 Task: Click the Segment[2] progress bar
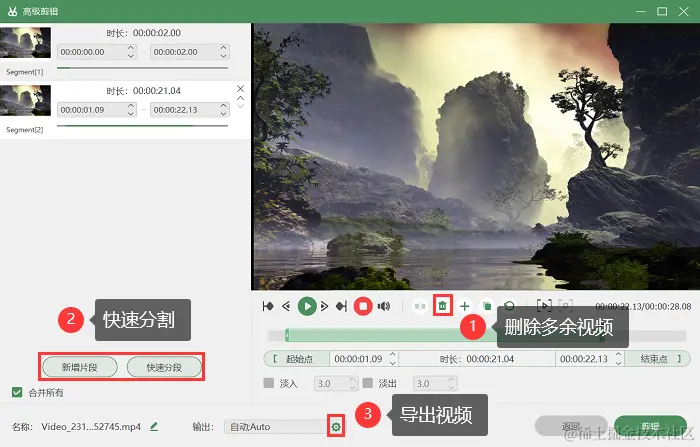coord(142,126)
